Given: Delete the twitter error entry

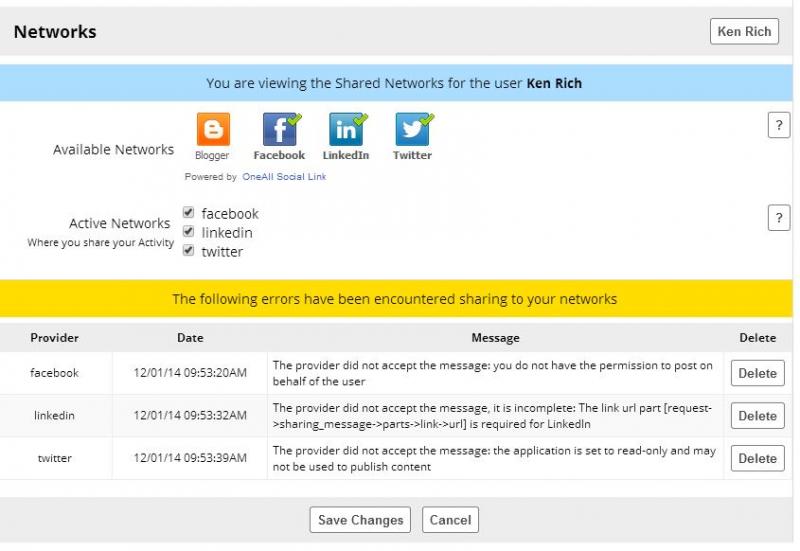Looking at the screenshot, I should click(x=757, y=458).
